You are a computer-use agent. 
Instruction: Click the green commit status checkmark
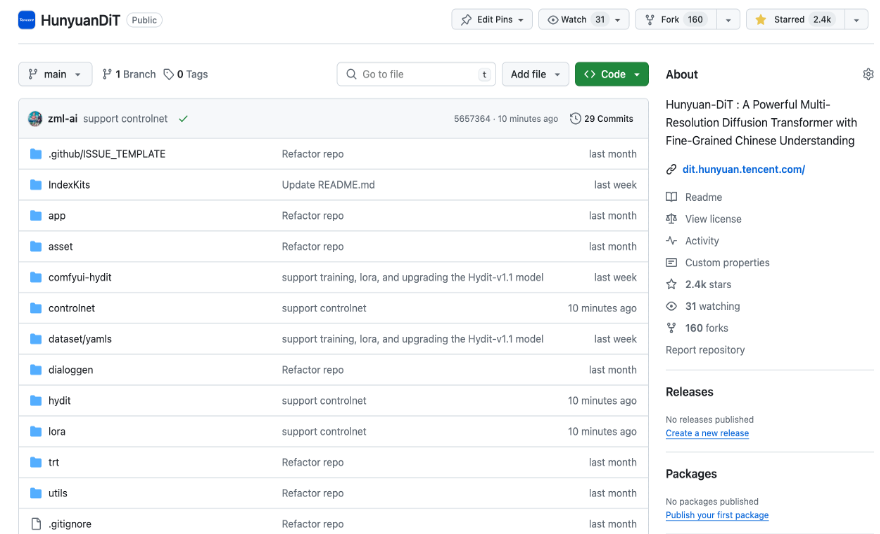[x=183, y=119]
